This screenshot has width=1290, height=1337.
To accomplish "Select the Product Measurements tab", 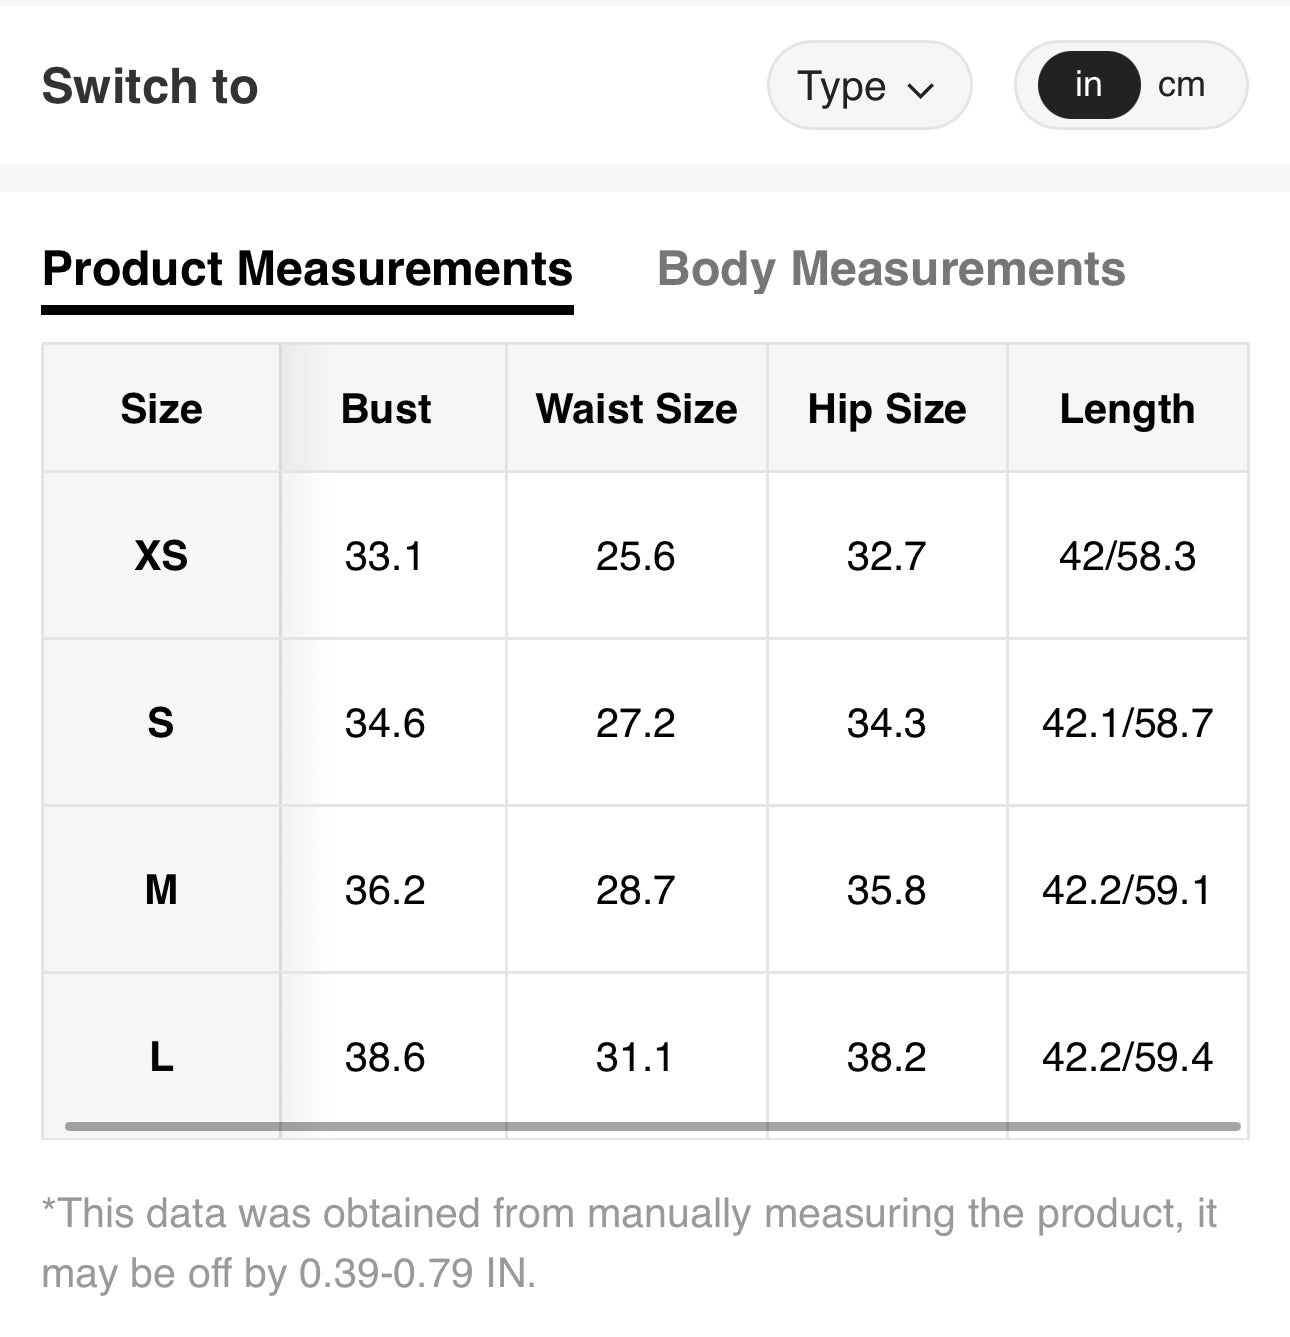I will click(307, 269).
